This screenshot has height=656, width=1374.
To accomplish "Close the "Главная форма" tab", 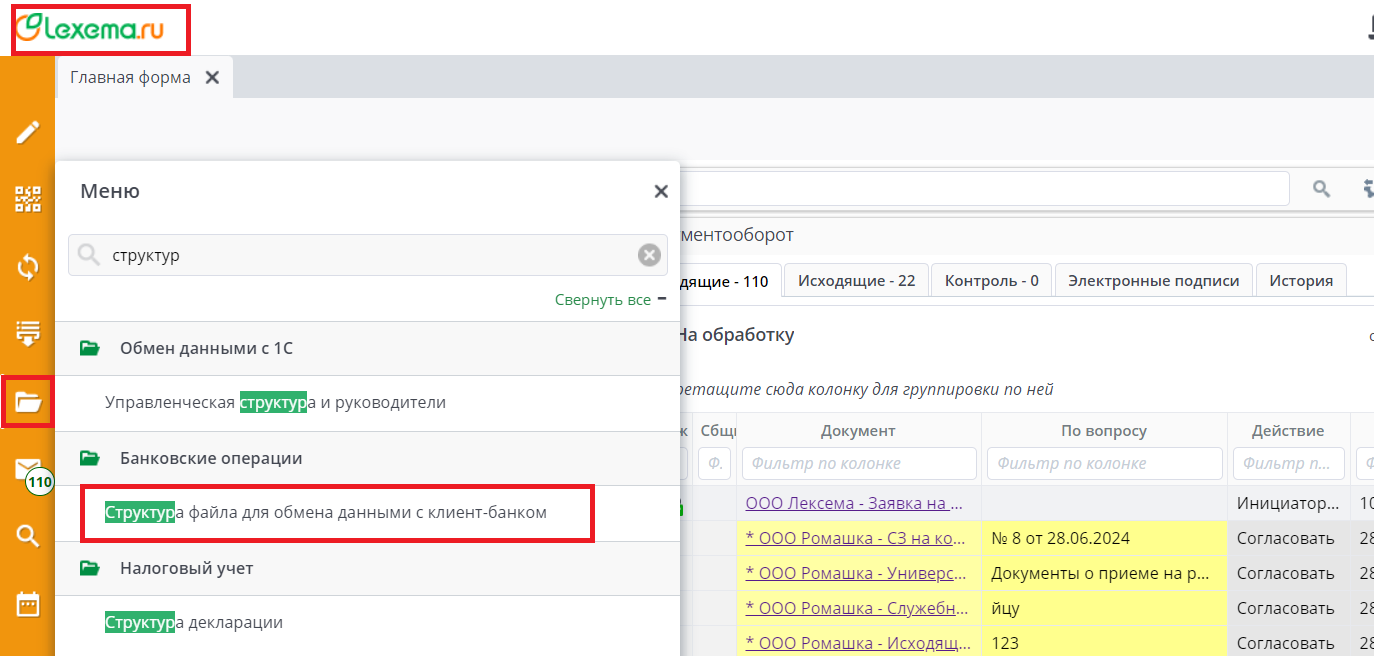I will coord(212,78).
